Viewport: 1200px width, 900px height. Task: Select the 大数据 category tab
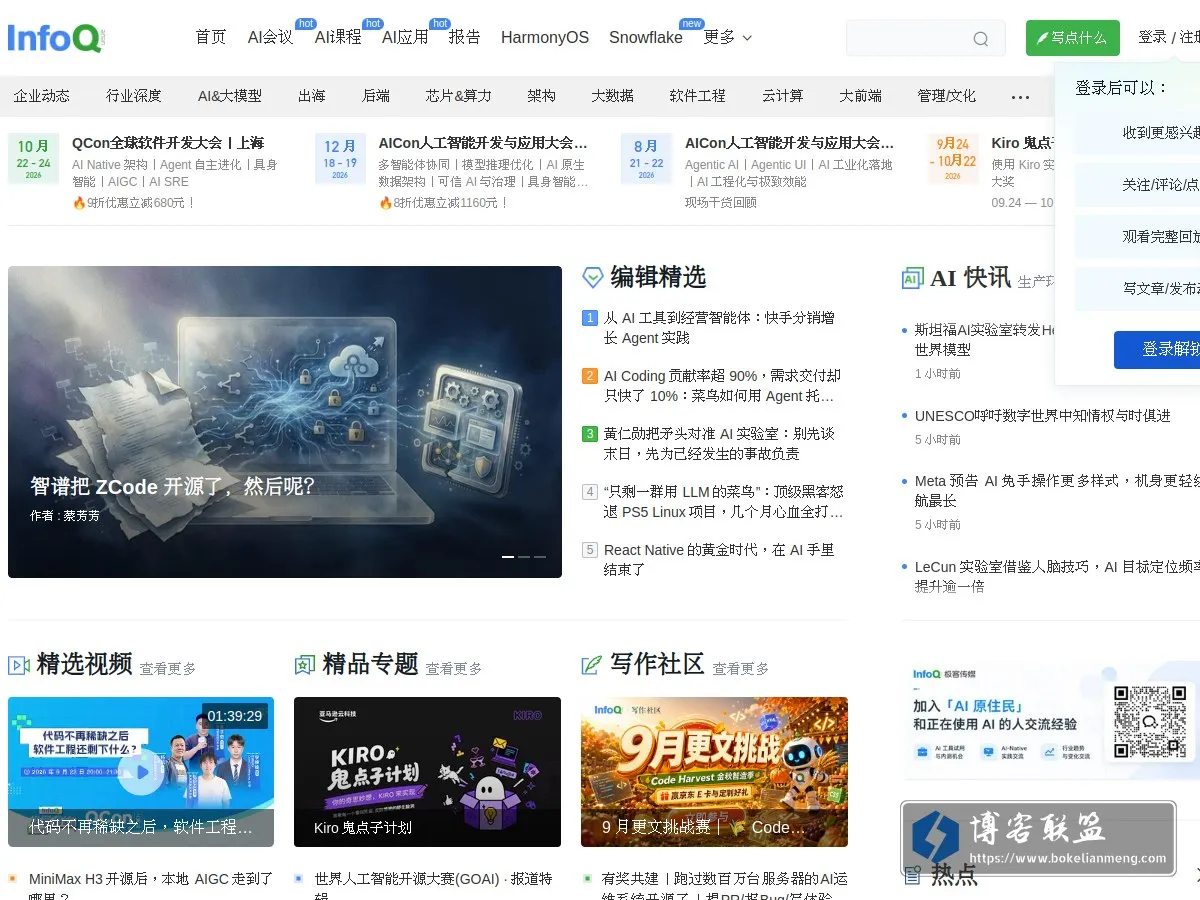[x=612, y=96]
